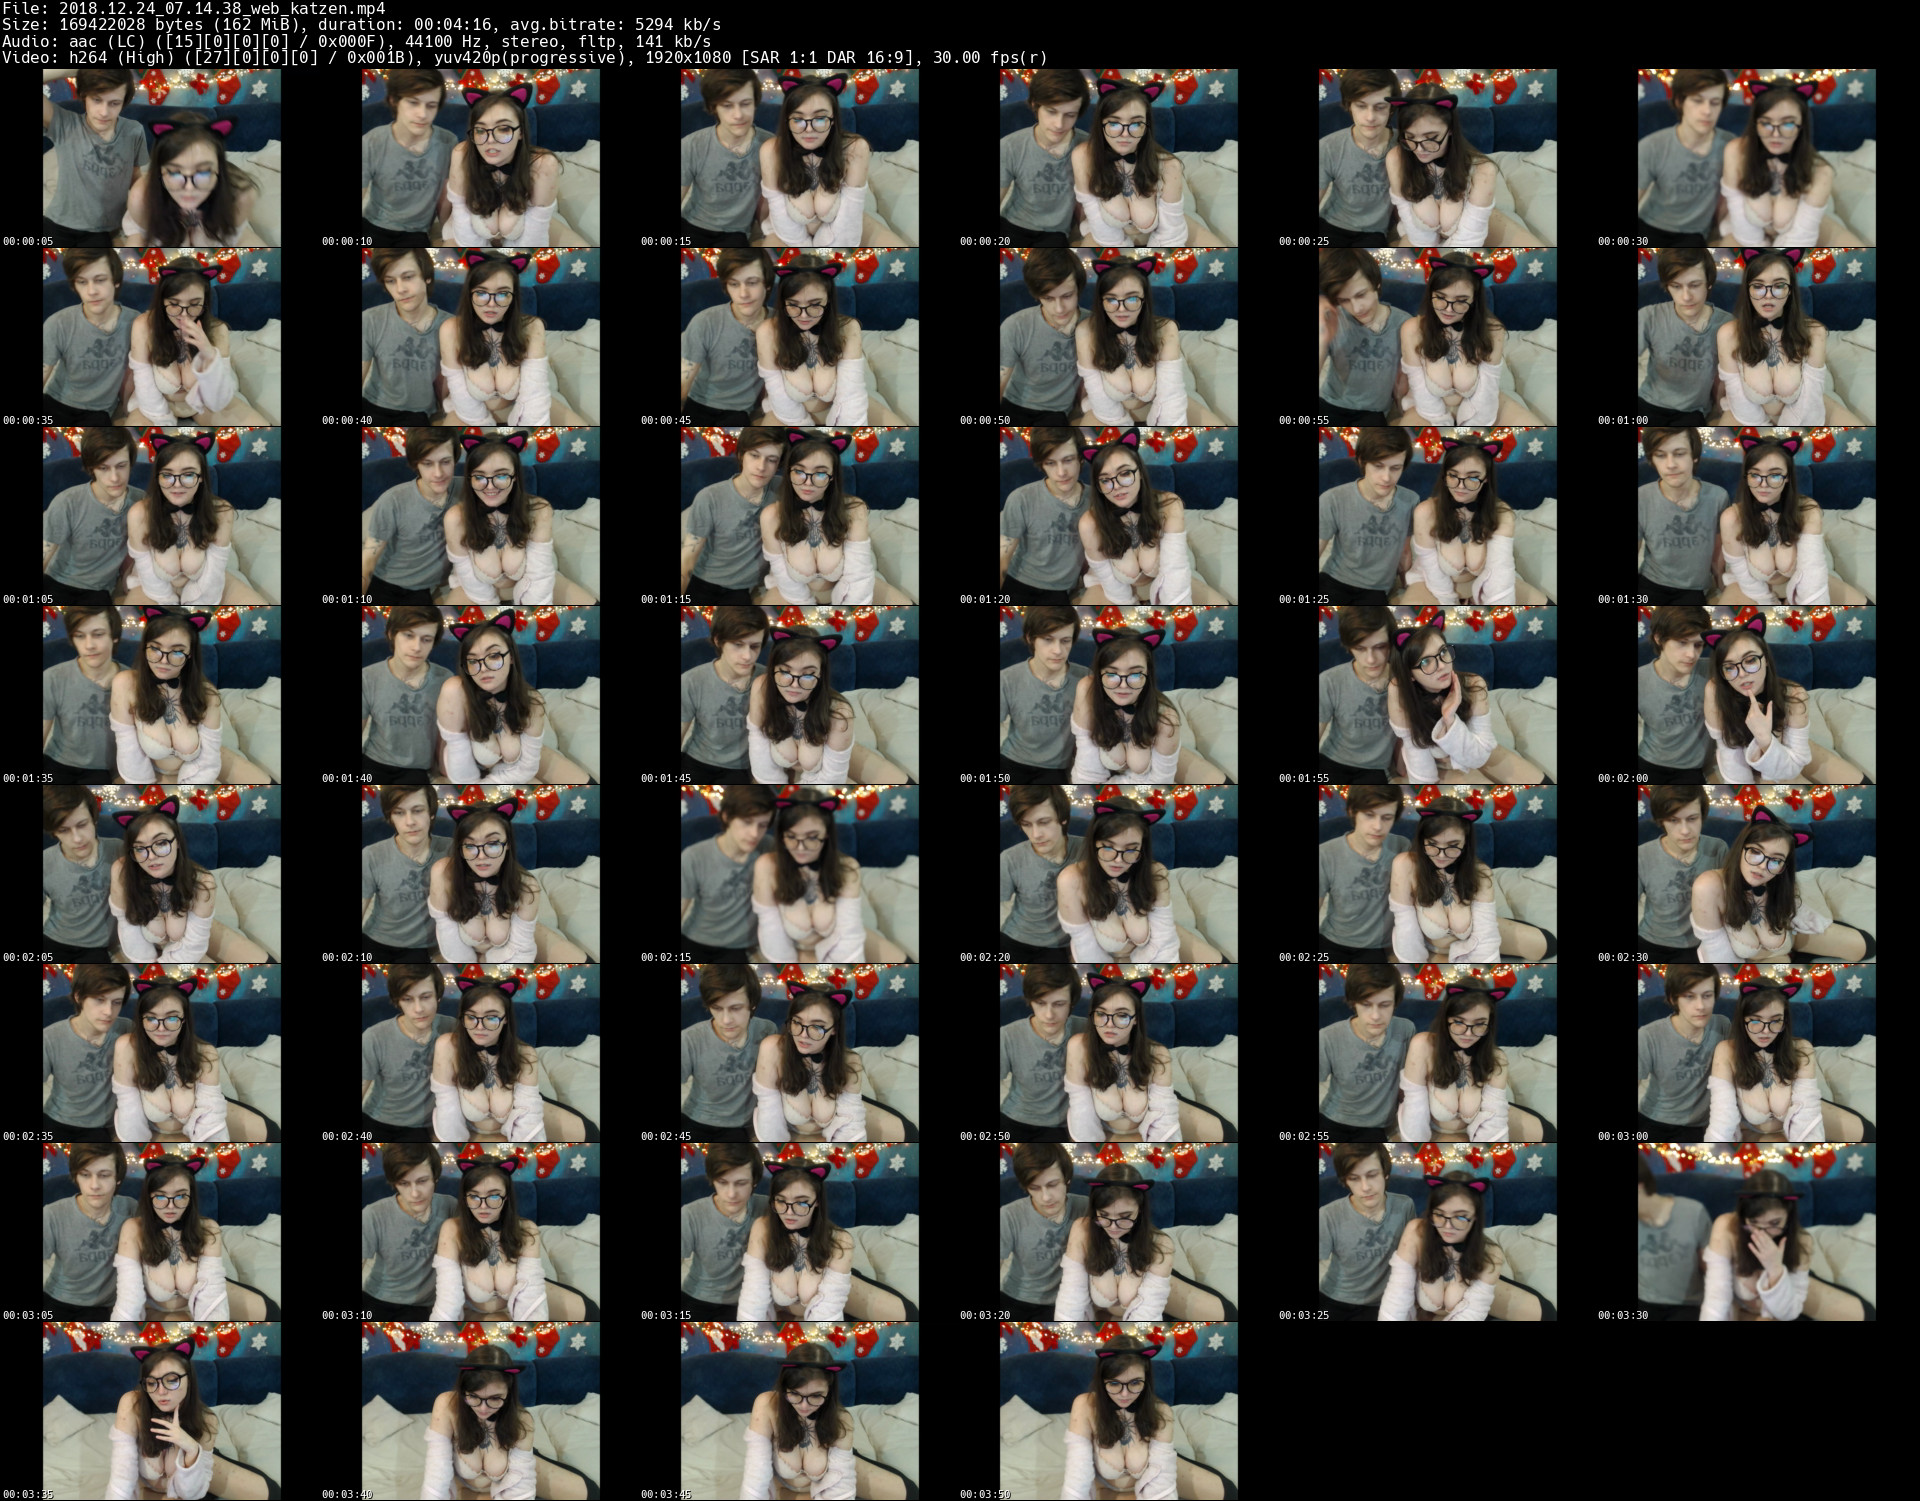Open the thumbnail at 00:00:05
The width and height of the screenshot is (1920, 1501).
(161, 158)
